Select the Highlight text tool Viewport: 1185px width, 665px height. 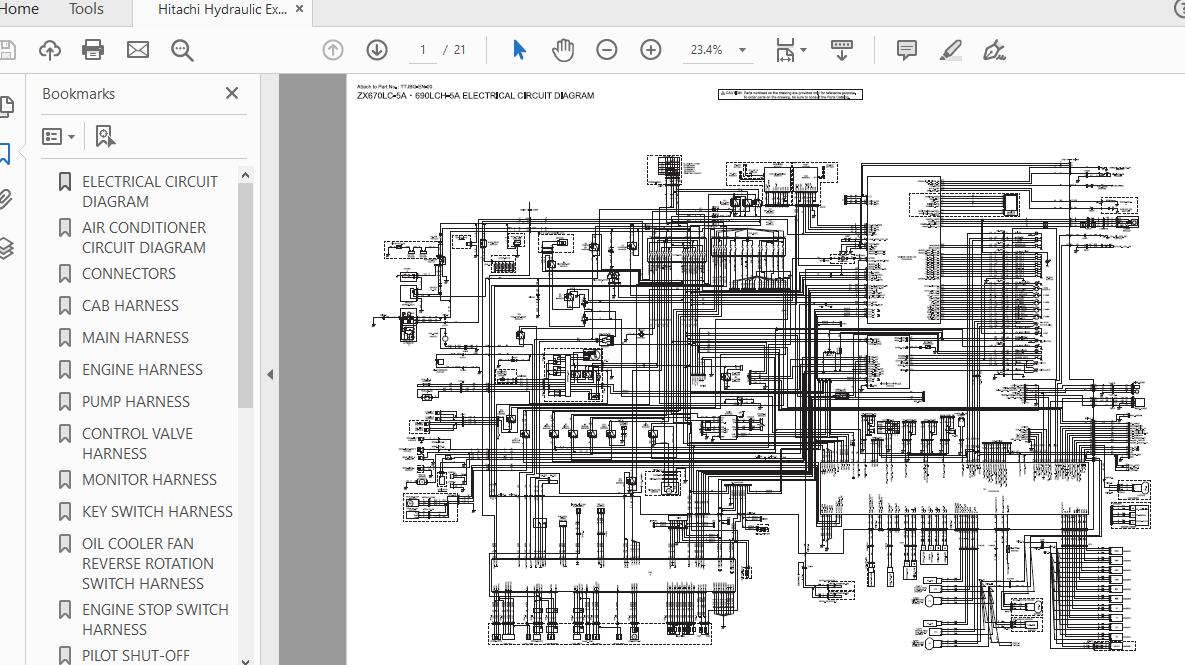(x=950, y=48)
